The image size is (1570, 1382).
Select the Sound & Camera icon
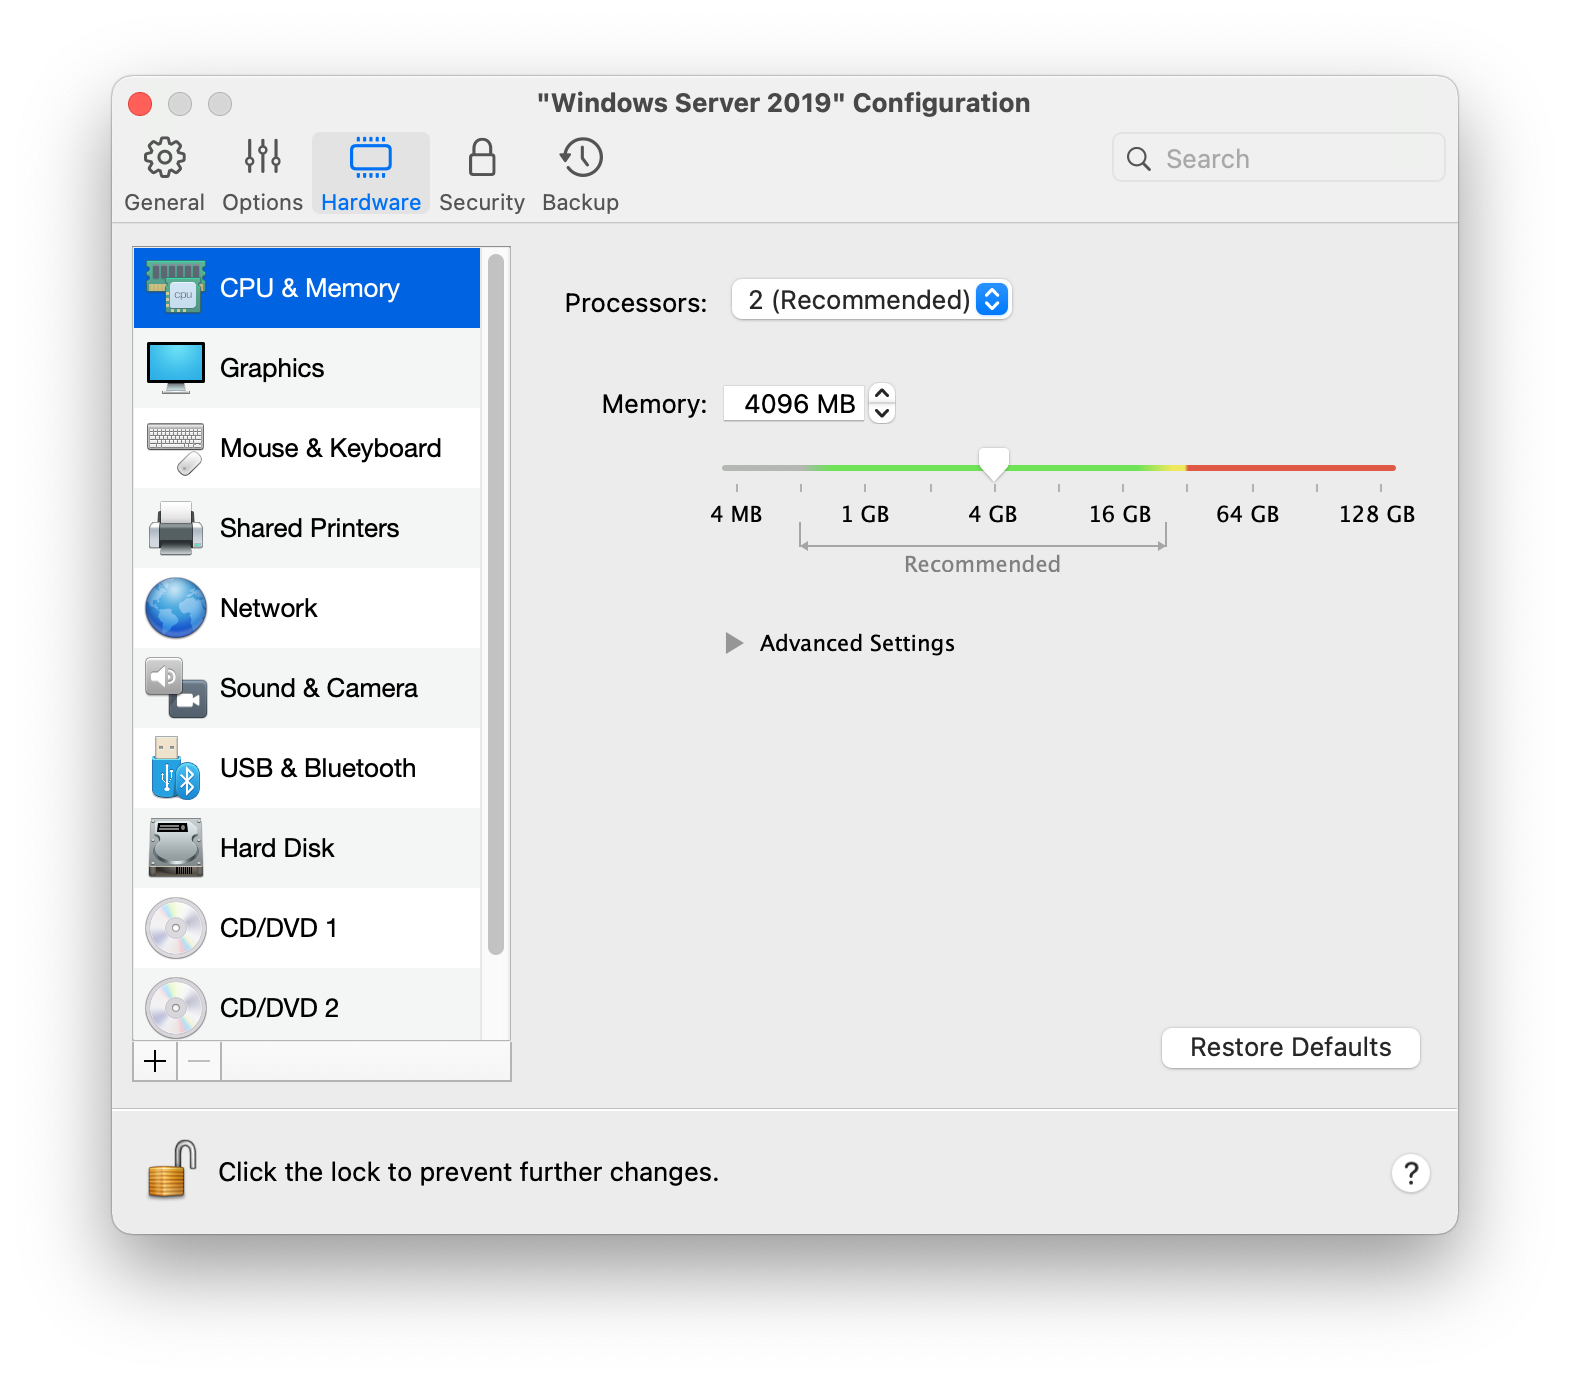pos(176,688)
